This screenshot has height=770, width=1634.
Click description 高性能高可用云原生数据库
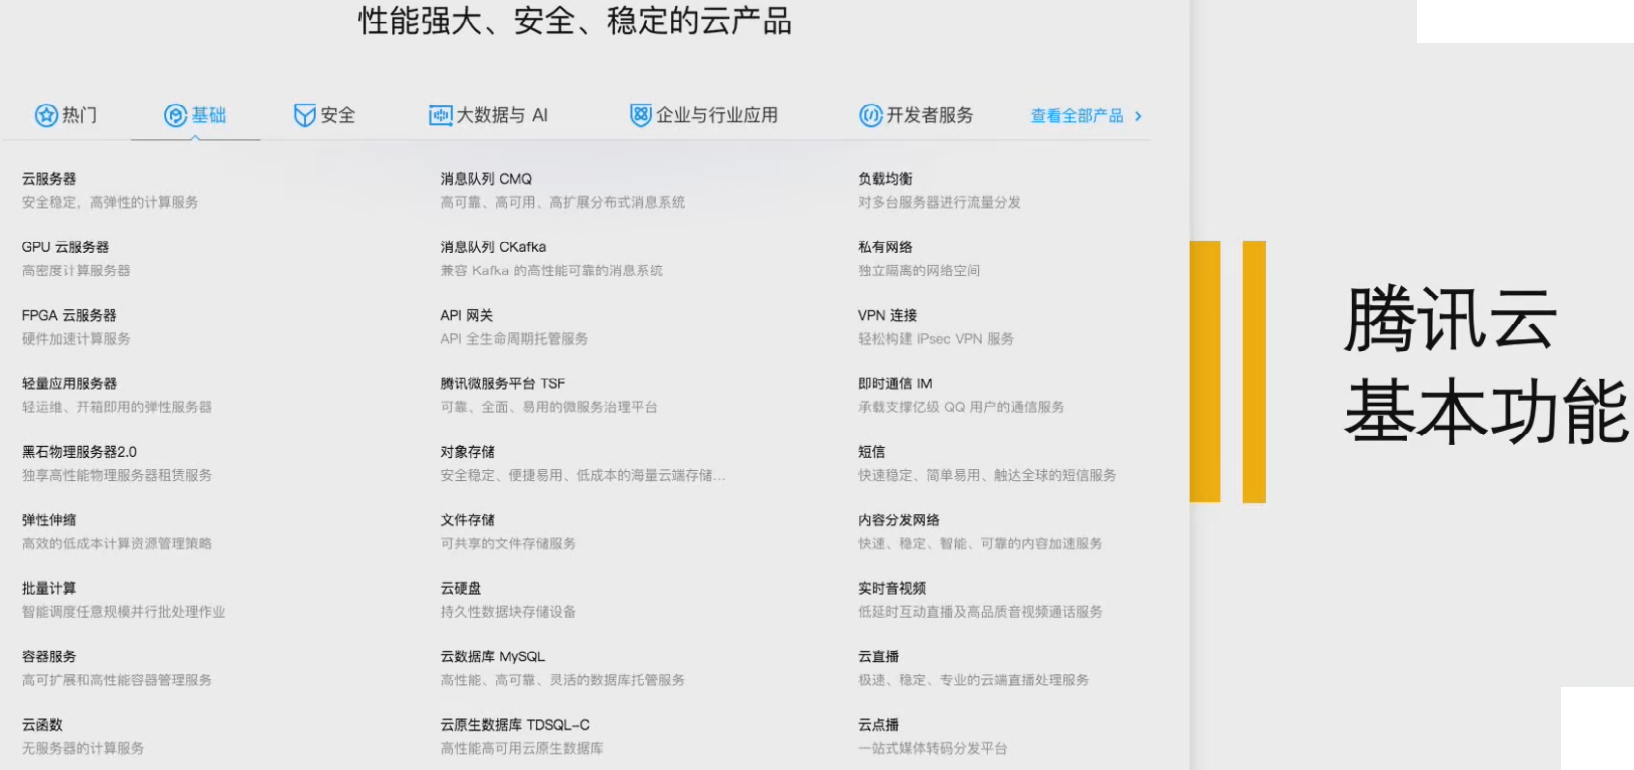[x=522, y=748]
